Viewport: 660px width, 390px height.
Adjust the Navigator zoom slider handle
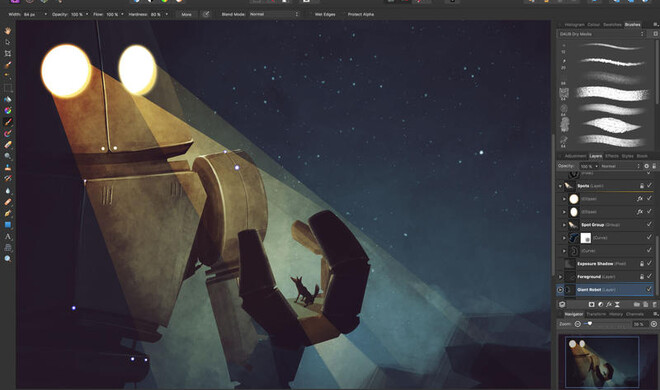(x=590, y=324)
